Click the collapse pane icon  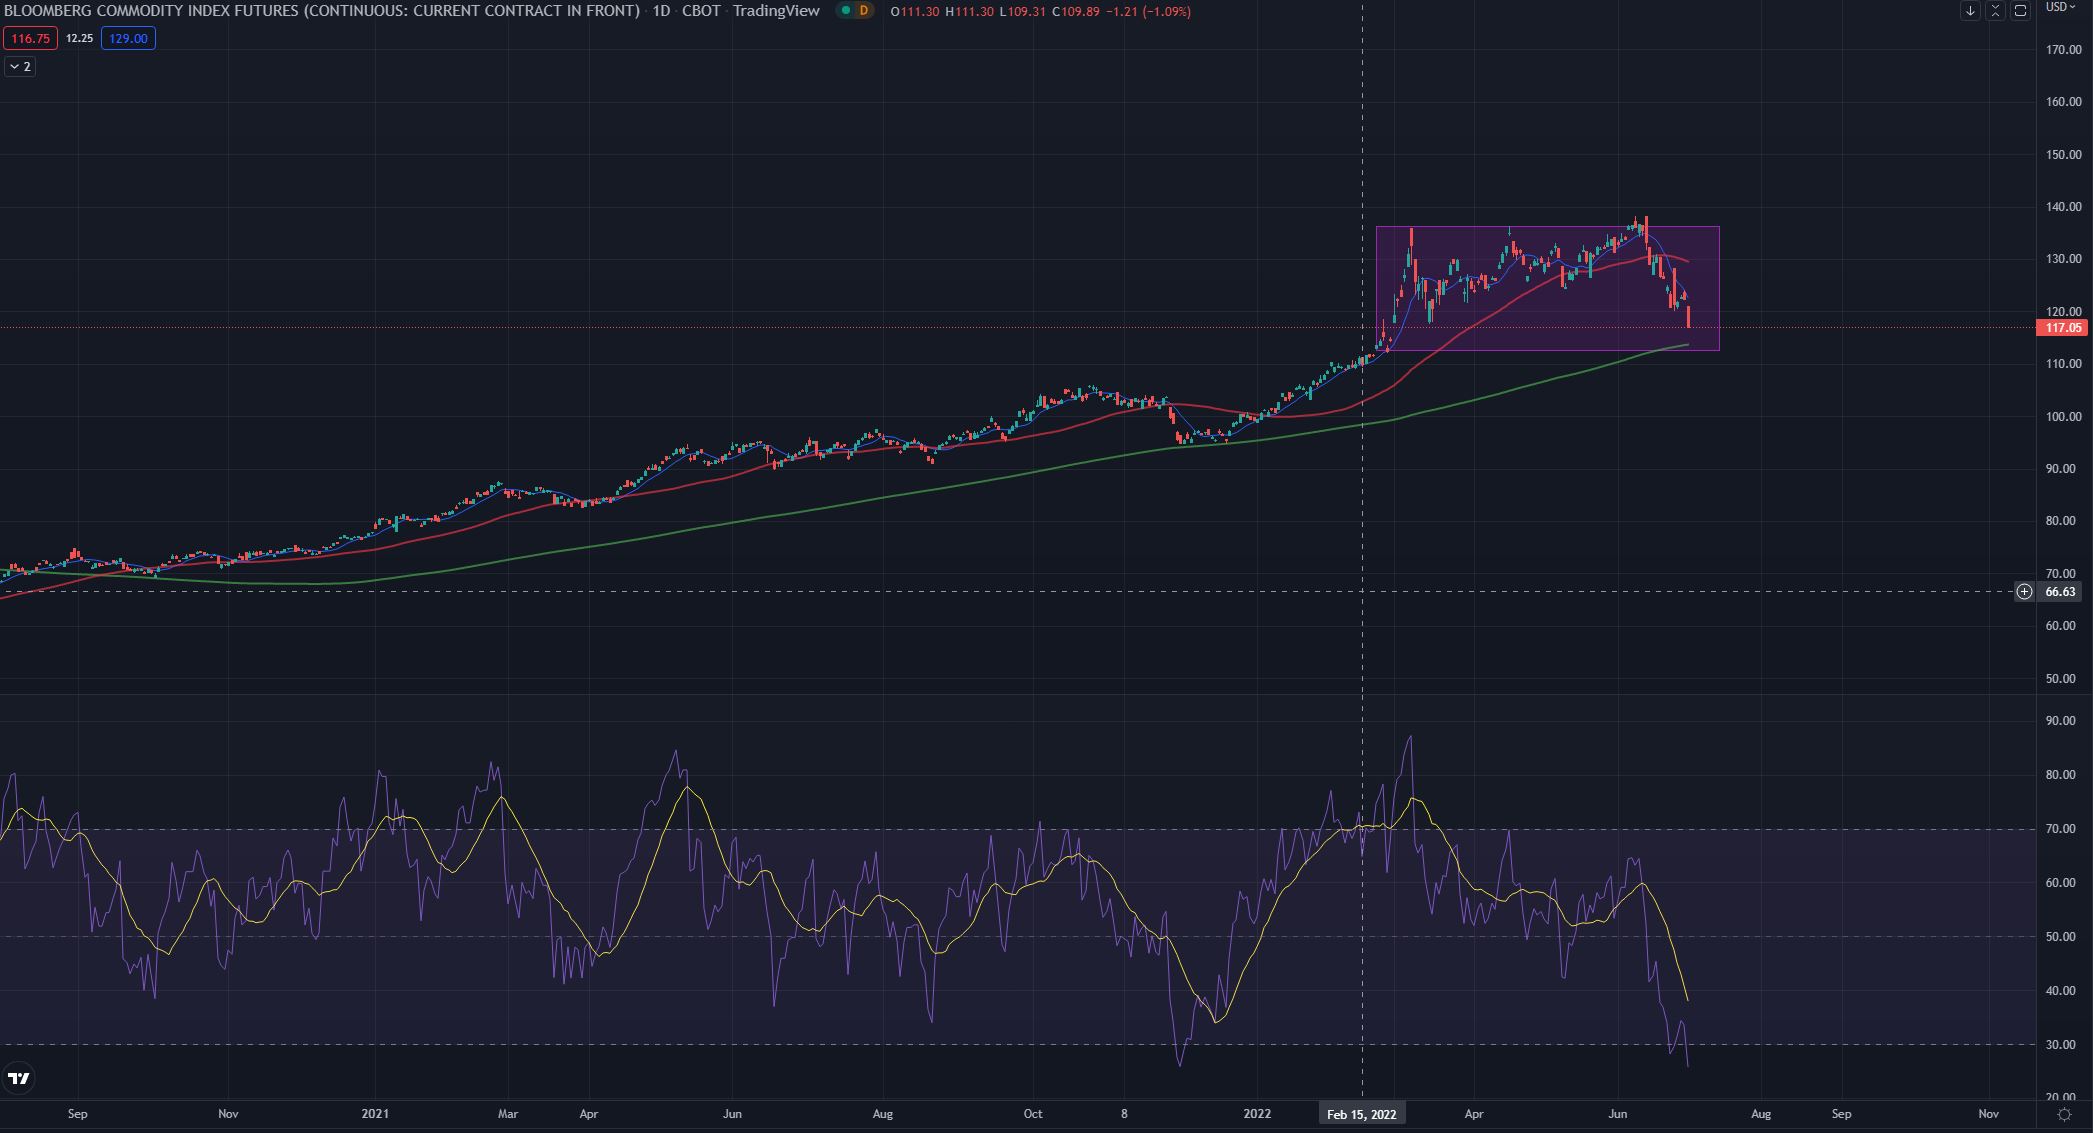pyautogui.click(x=1995, y=11)
